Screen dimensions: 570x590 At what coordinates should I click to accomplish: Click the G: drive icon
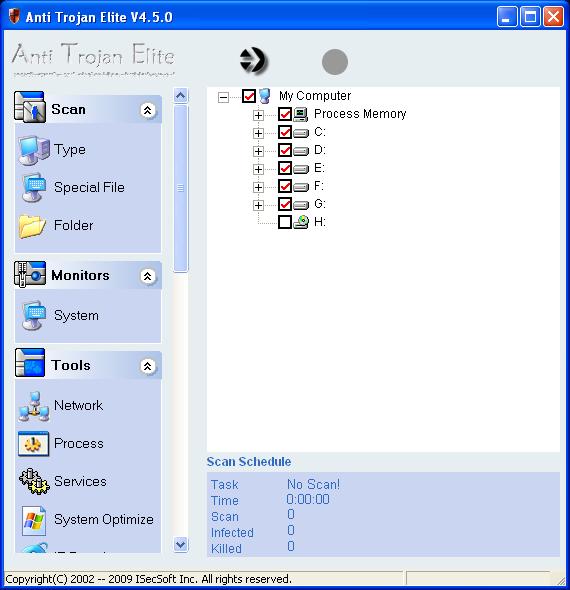pos(301,205)
